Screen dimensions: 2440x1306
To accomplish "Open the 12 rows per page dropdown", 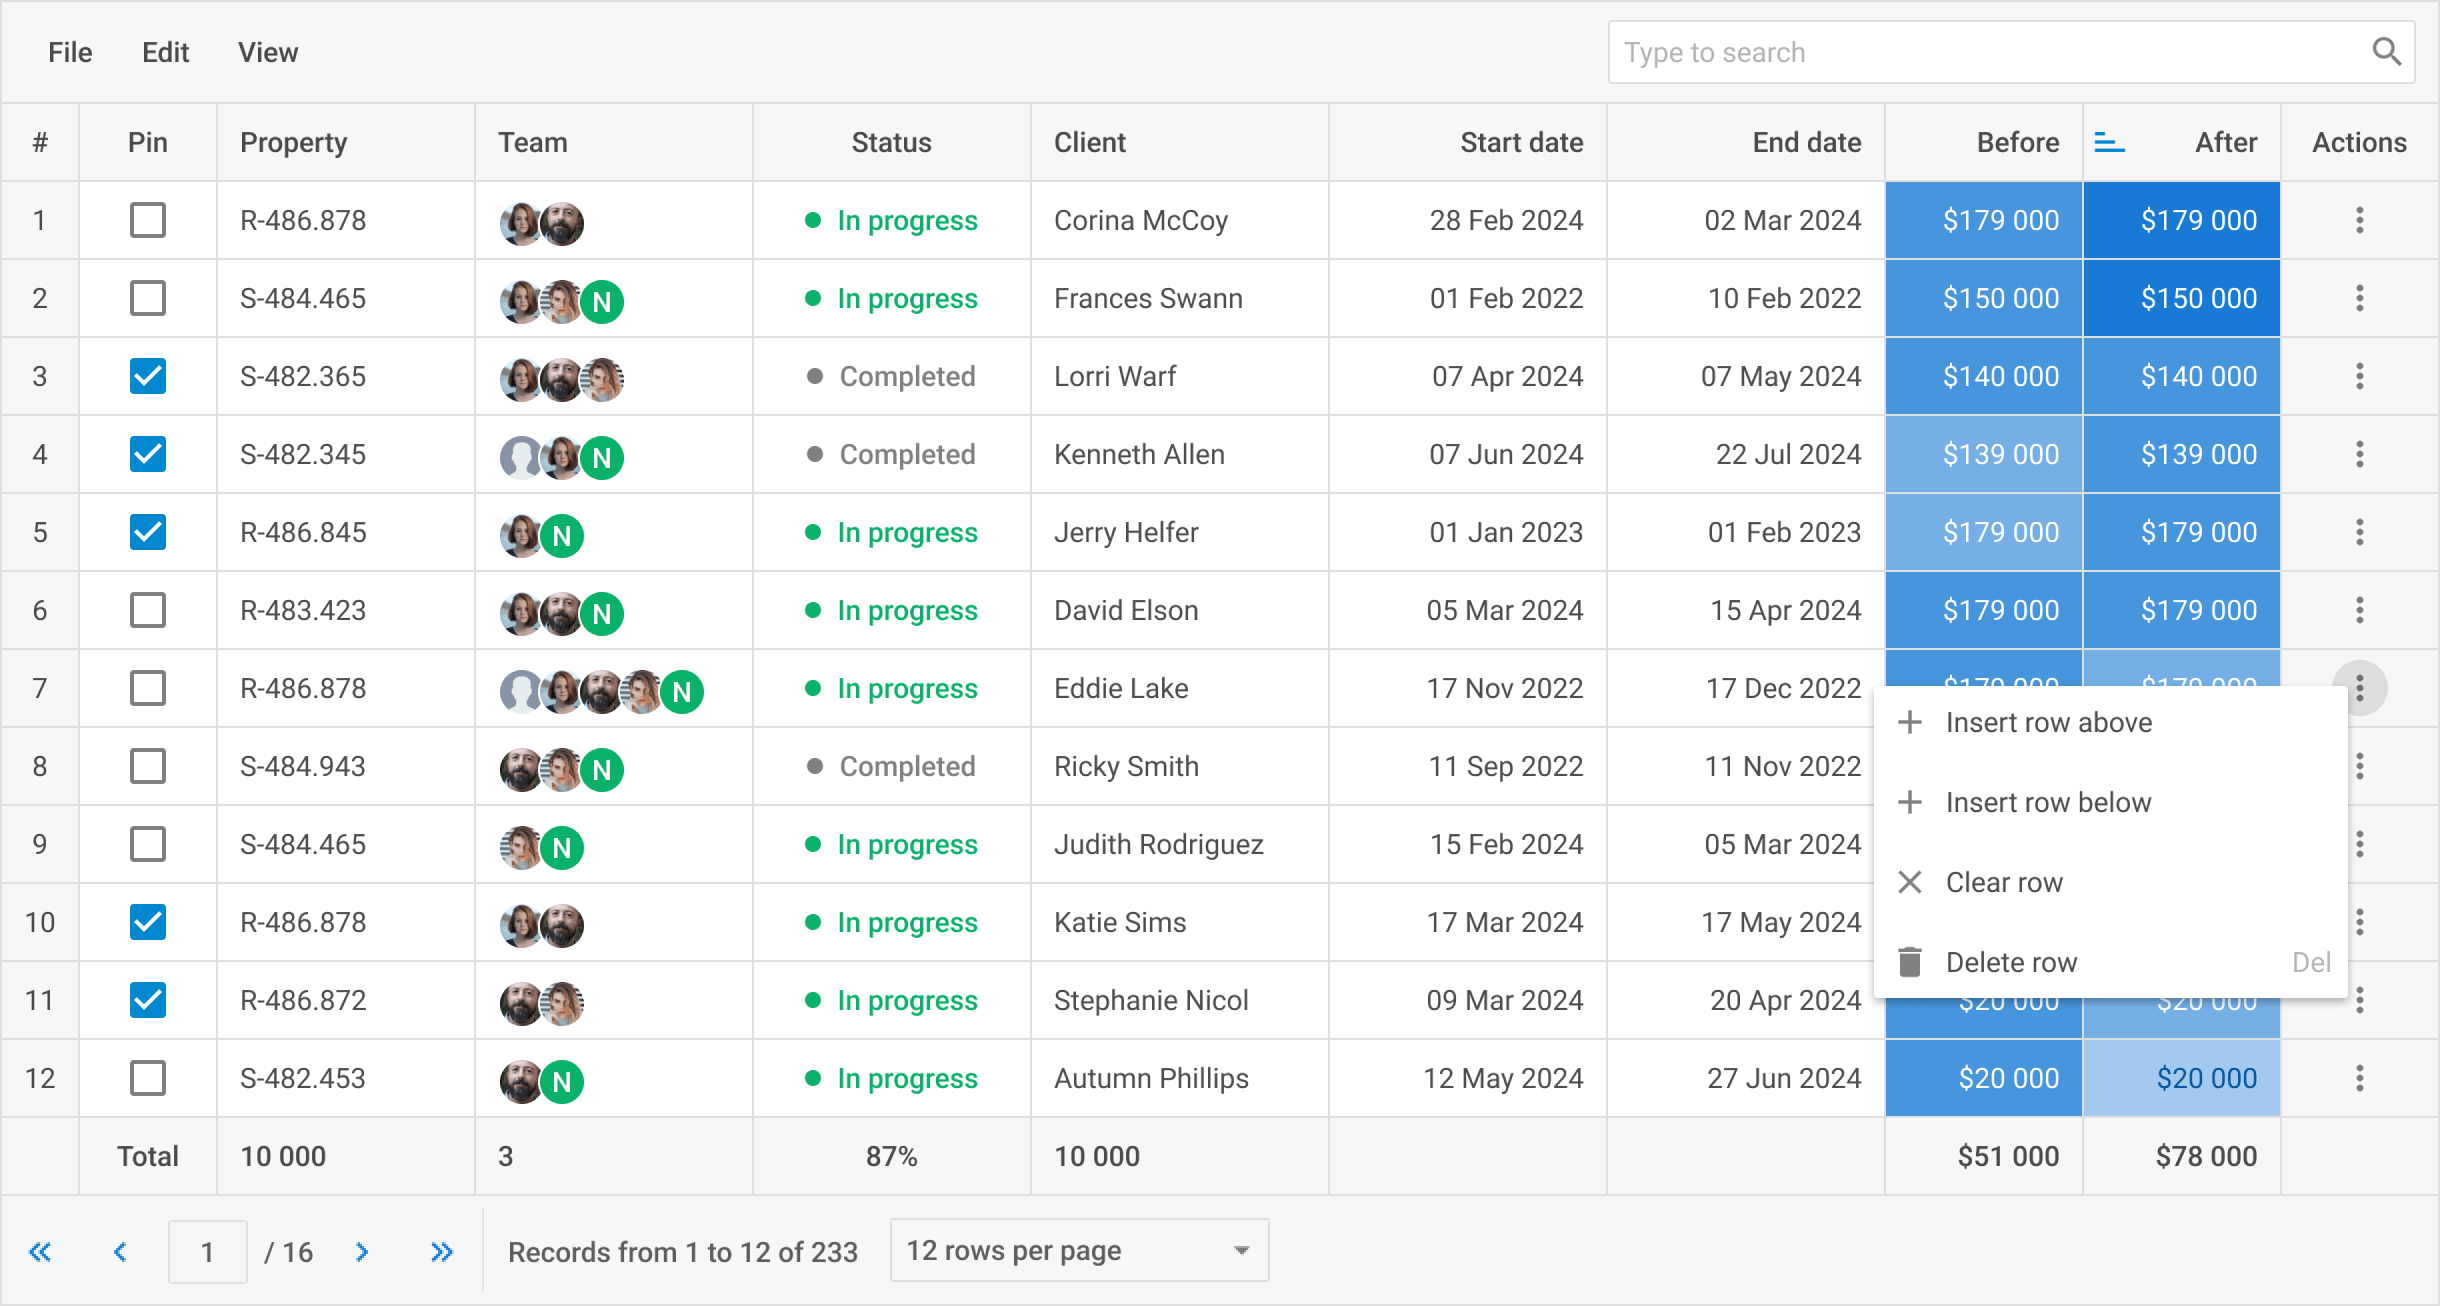I will (1079, 1250).
